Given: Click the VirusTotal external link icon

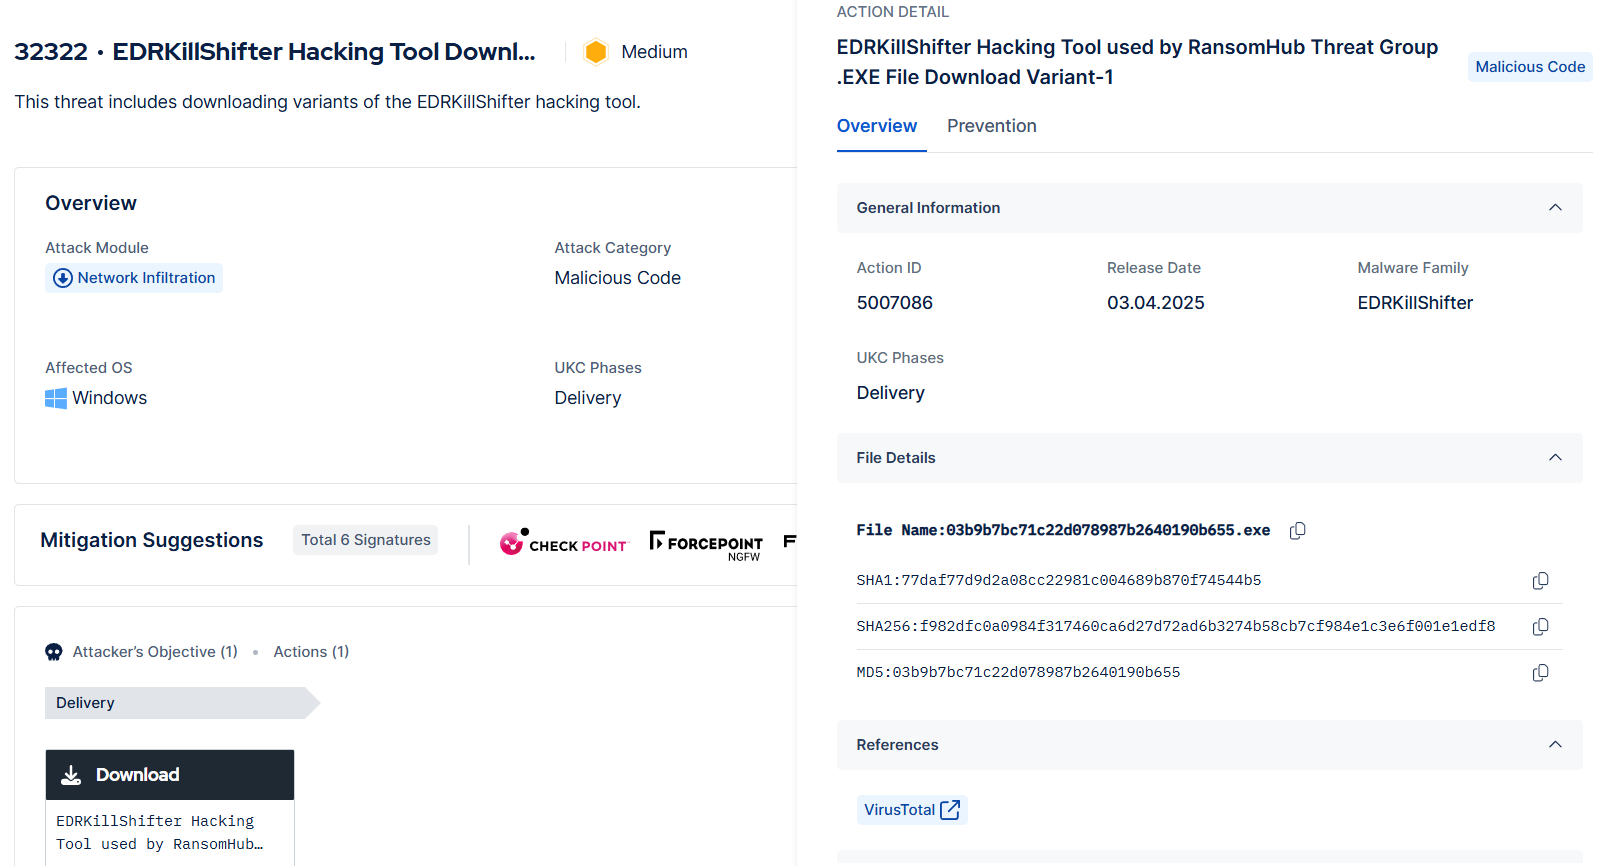Looking at the screenshot, I should [x=950, y=810].
